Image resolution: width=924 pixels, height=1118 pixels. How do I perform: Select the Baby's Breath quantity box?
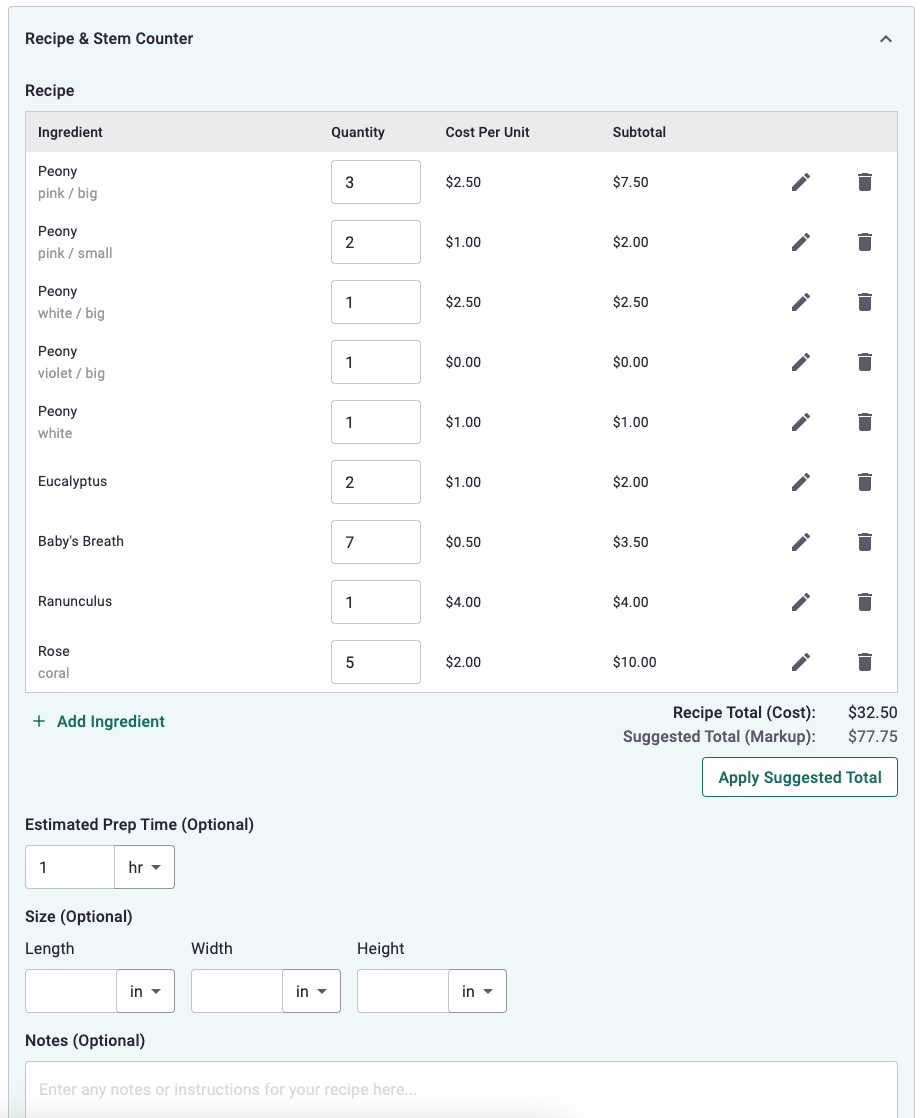coord(375,542)
